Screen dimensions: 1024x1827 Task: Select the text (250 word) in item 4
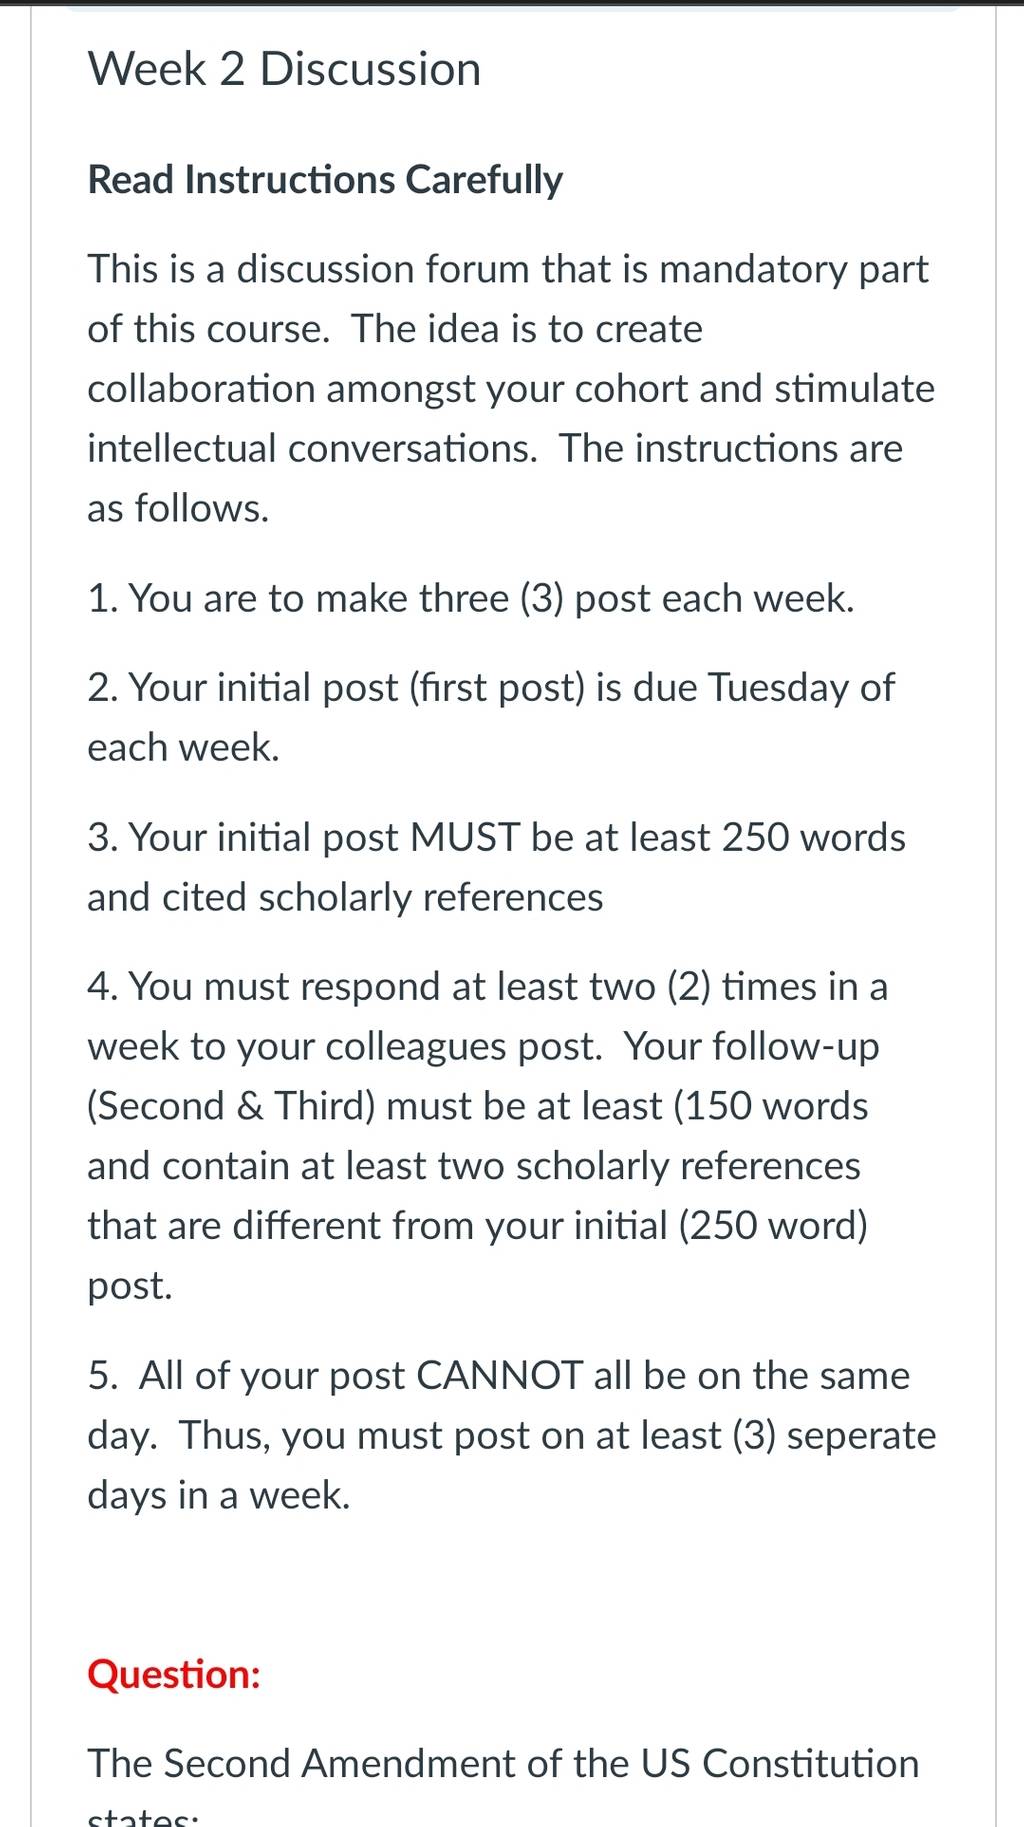(773, 1226)
